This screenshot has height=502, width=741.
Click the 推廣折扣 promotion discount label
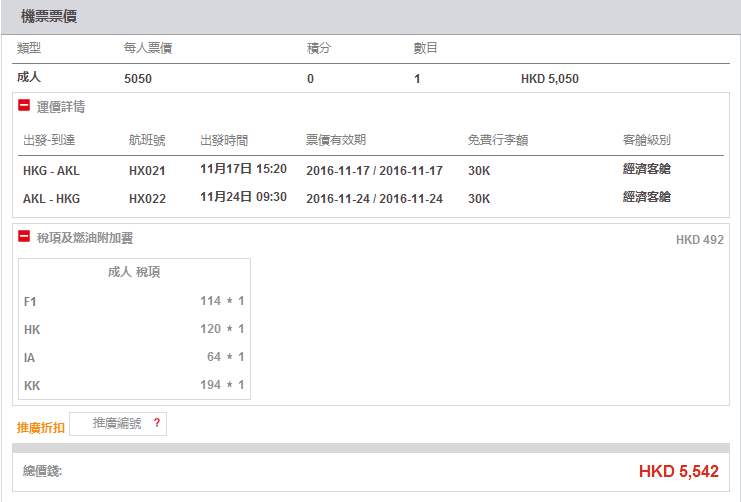[41, 427]
